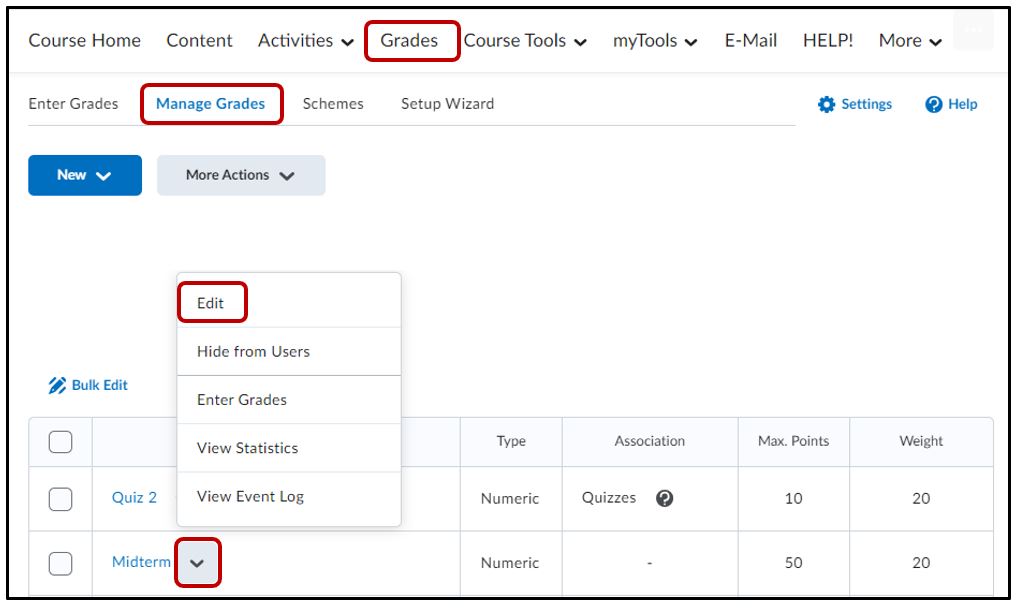Image resolution: width=1018 pixels, height=608 pixels.
Task: Click the Quizzes association help icon
Action: click(664, 498)
